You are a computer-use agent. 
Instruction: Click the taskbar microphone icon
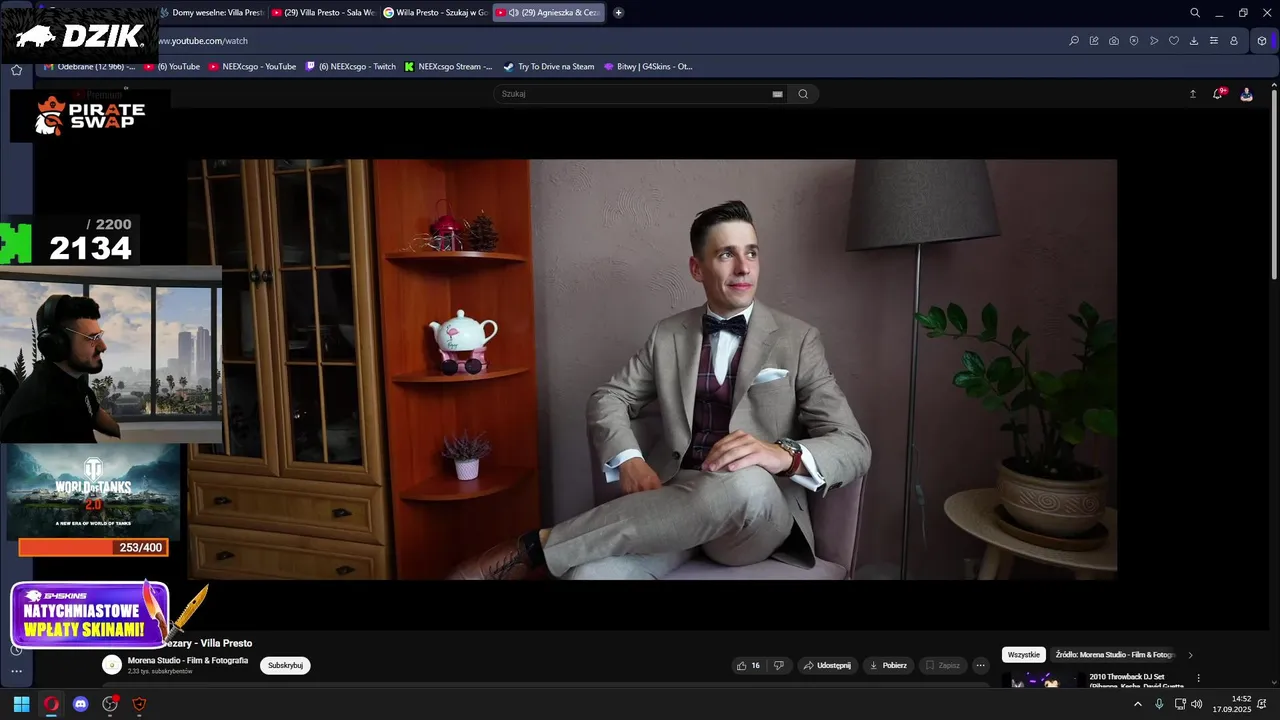coord(1159,704)
